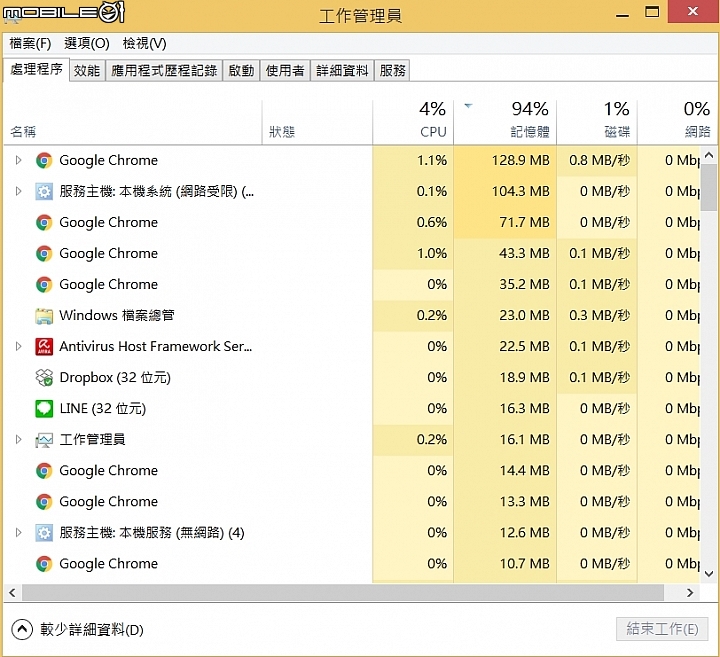
Task: Select the 處理程序 tab
Action: [x=36, y=69]
